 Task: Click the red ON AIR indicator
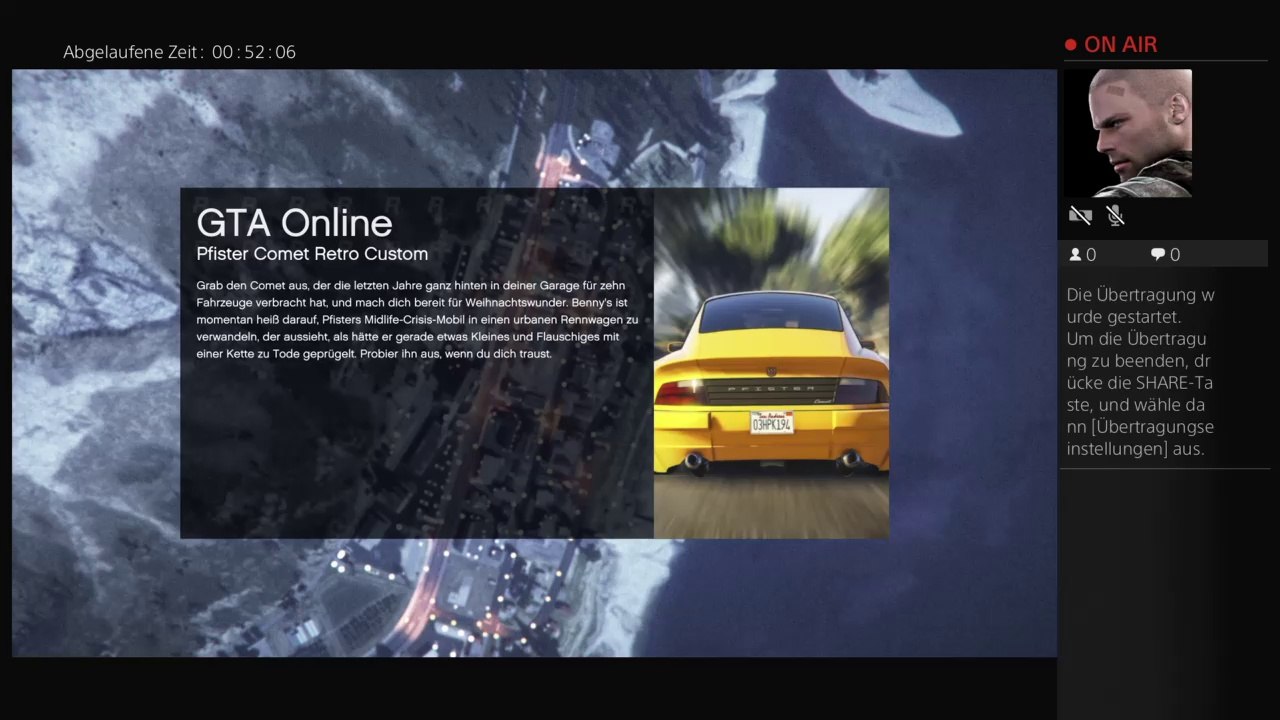click(1111, 44)
